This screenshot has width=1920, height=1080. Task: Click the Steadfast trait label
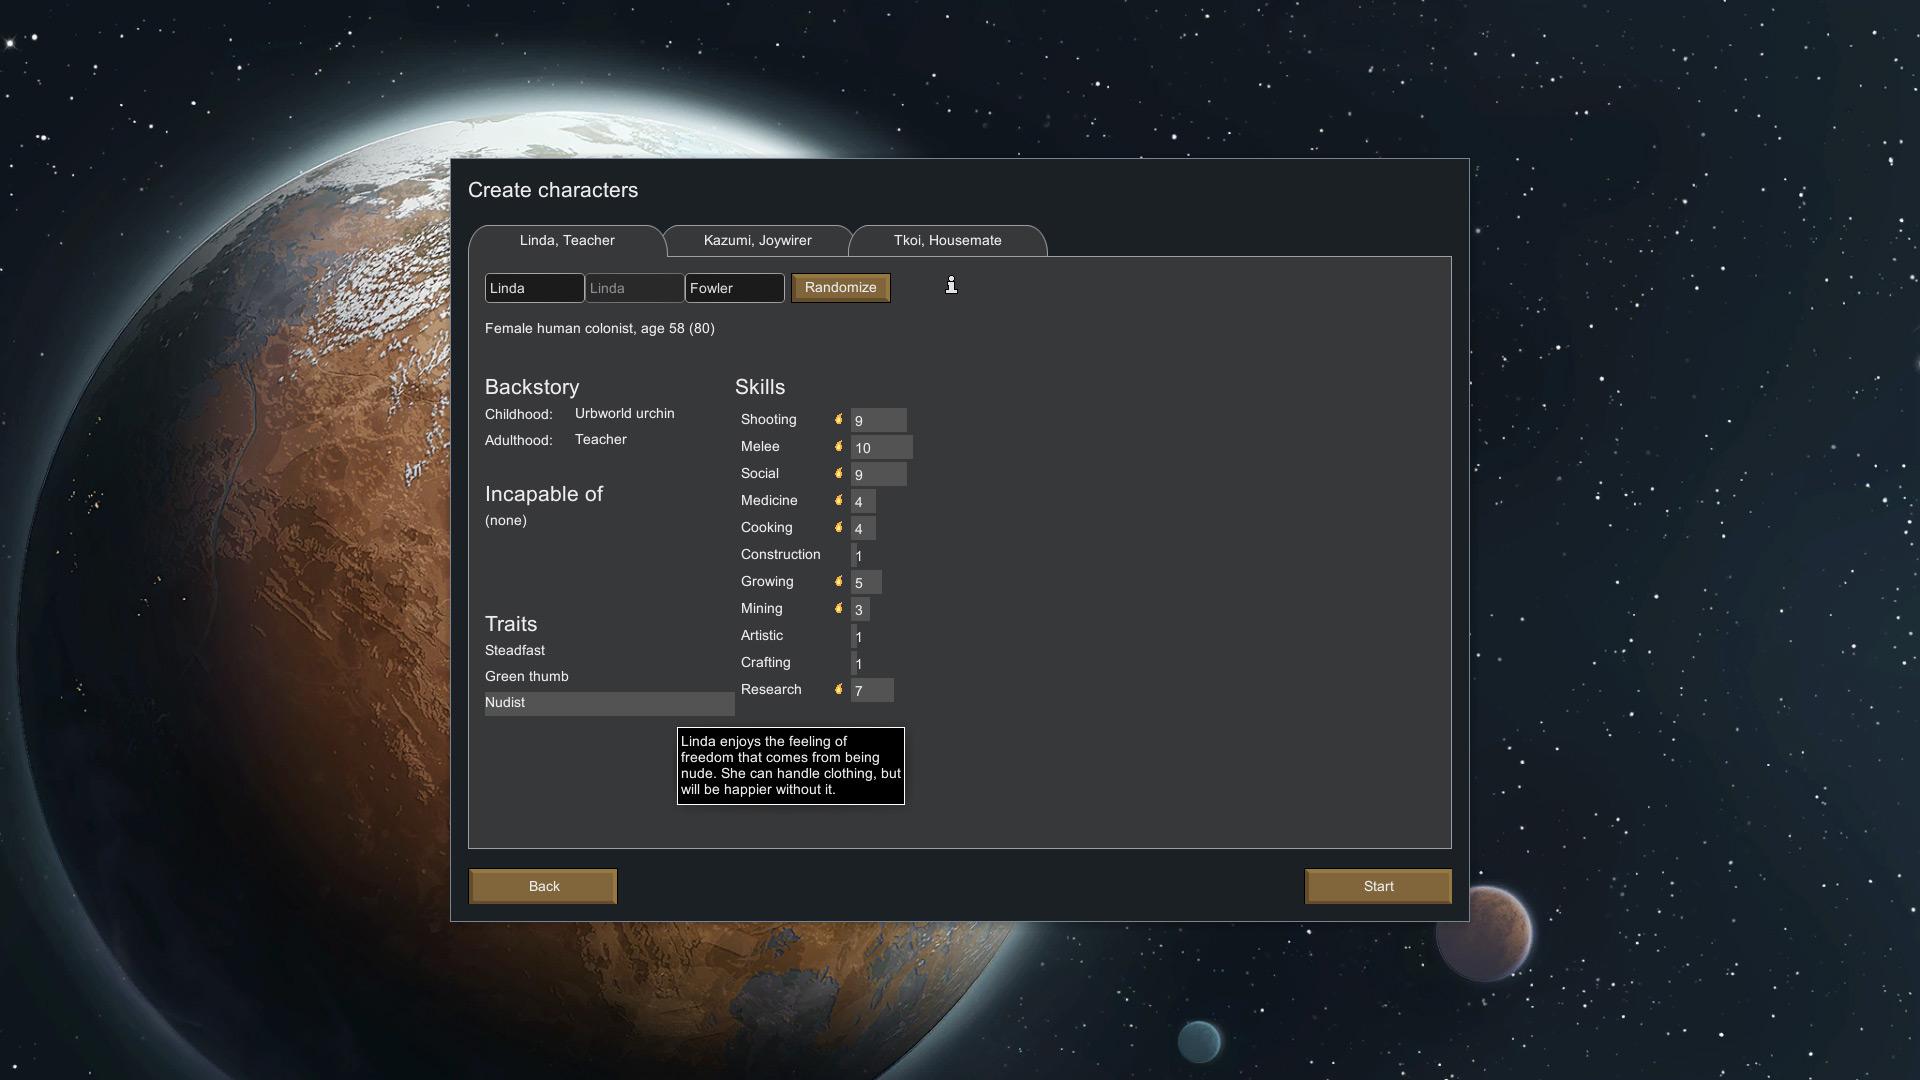(514, 650)
